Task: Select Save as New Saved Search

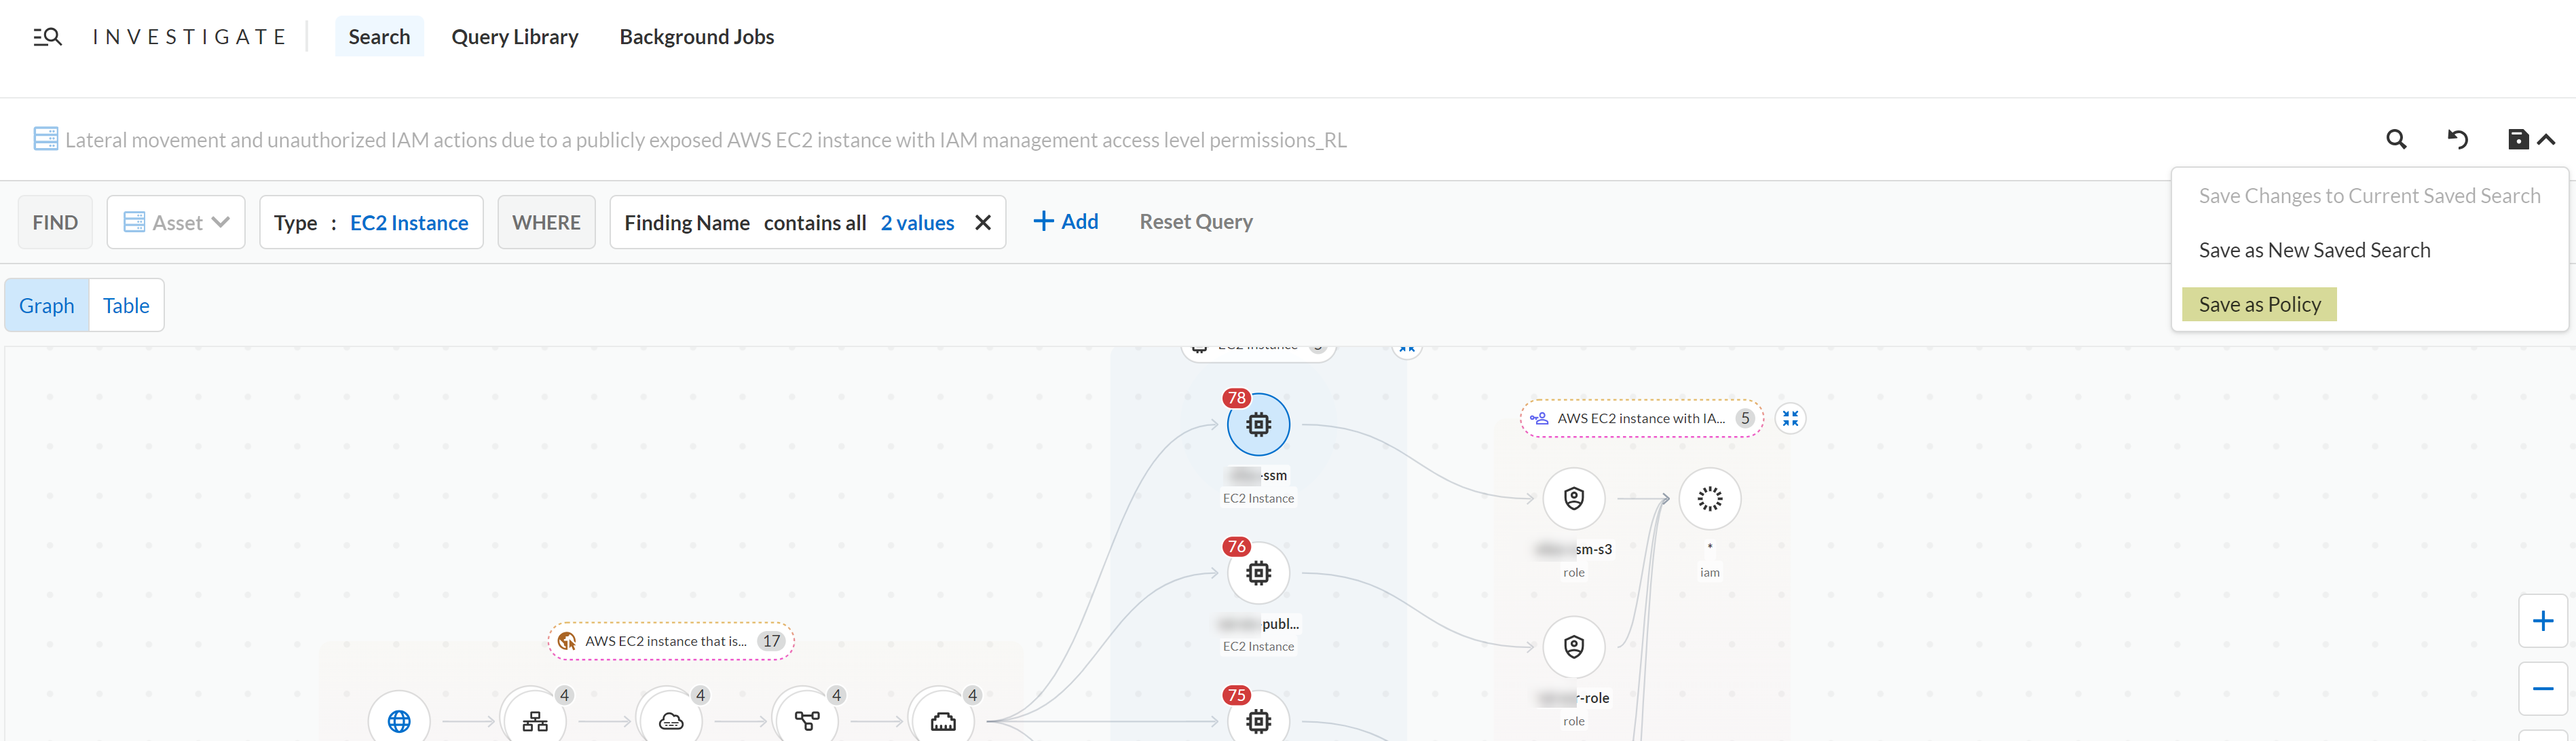Action: [2314, 250]
